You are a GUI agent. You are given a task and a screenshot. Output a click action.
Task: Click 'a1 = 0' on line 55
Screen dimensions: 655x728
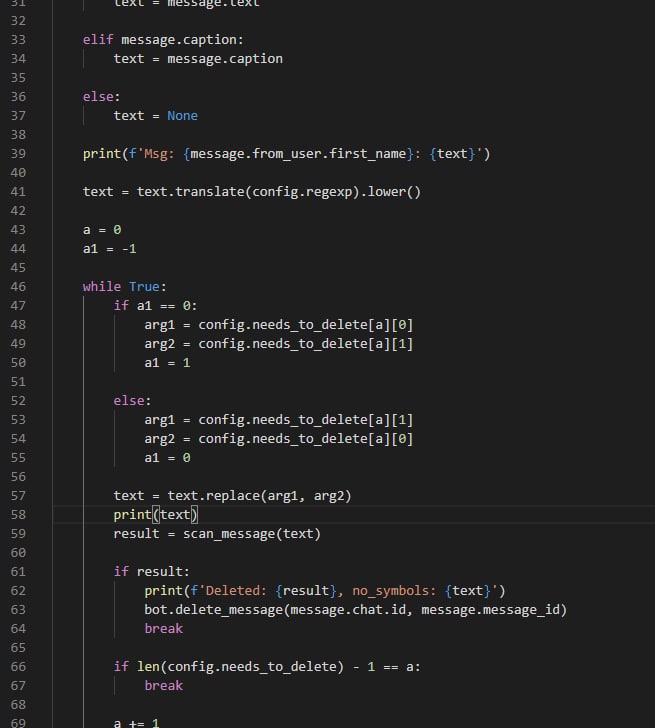[x=168, y=458]
